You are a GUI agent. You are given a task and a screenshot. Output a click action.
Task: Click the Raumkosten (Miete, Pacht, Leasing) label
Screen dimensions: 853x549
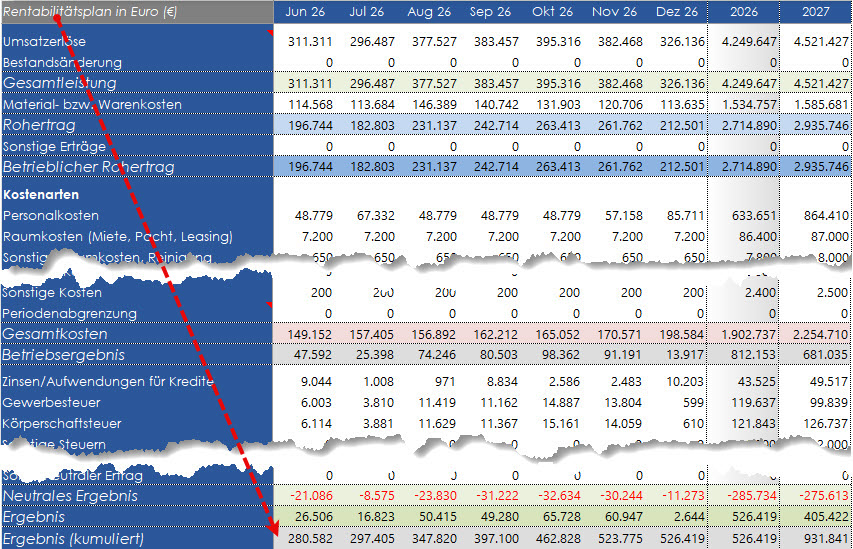point(118,237)
